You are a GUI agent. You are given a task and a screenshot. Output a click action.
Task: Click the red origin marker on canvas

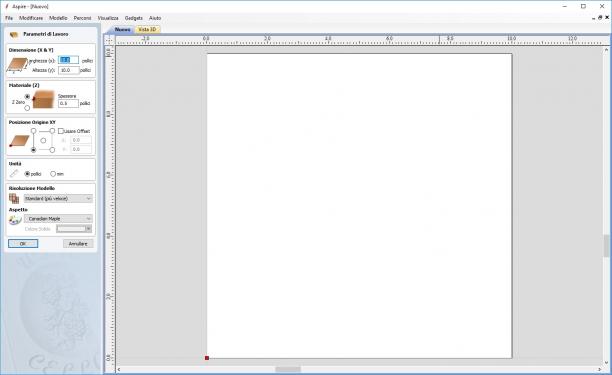point(207,358)
